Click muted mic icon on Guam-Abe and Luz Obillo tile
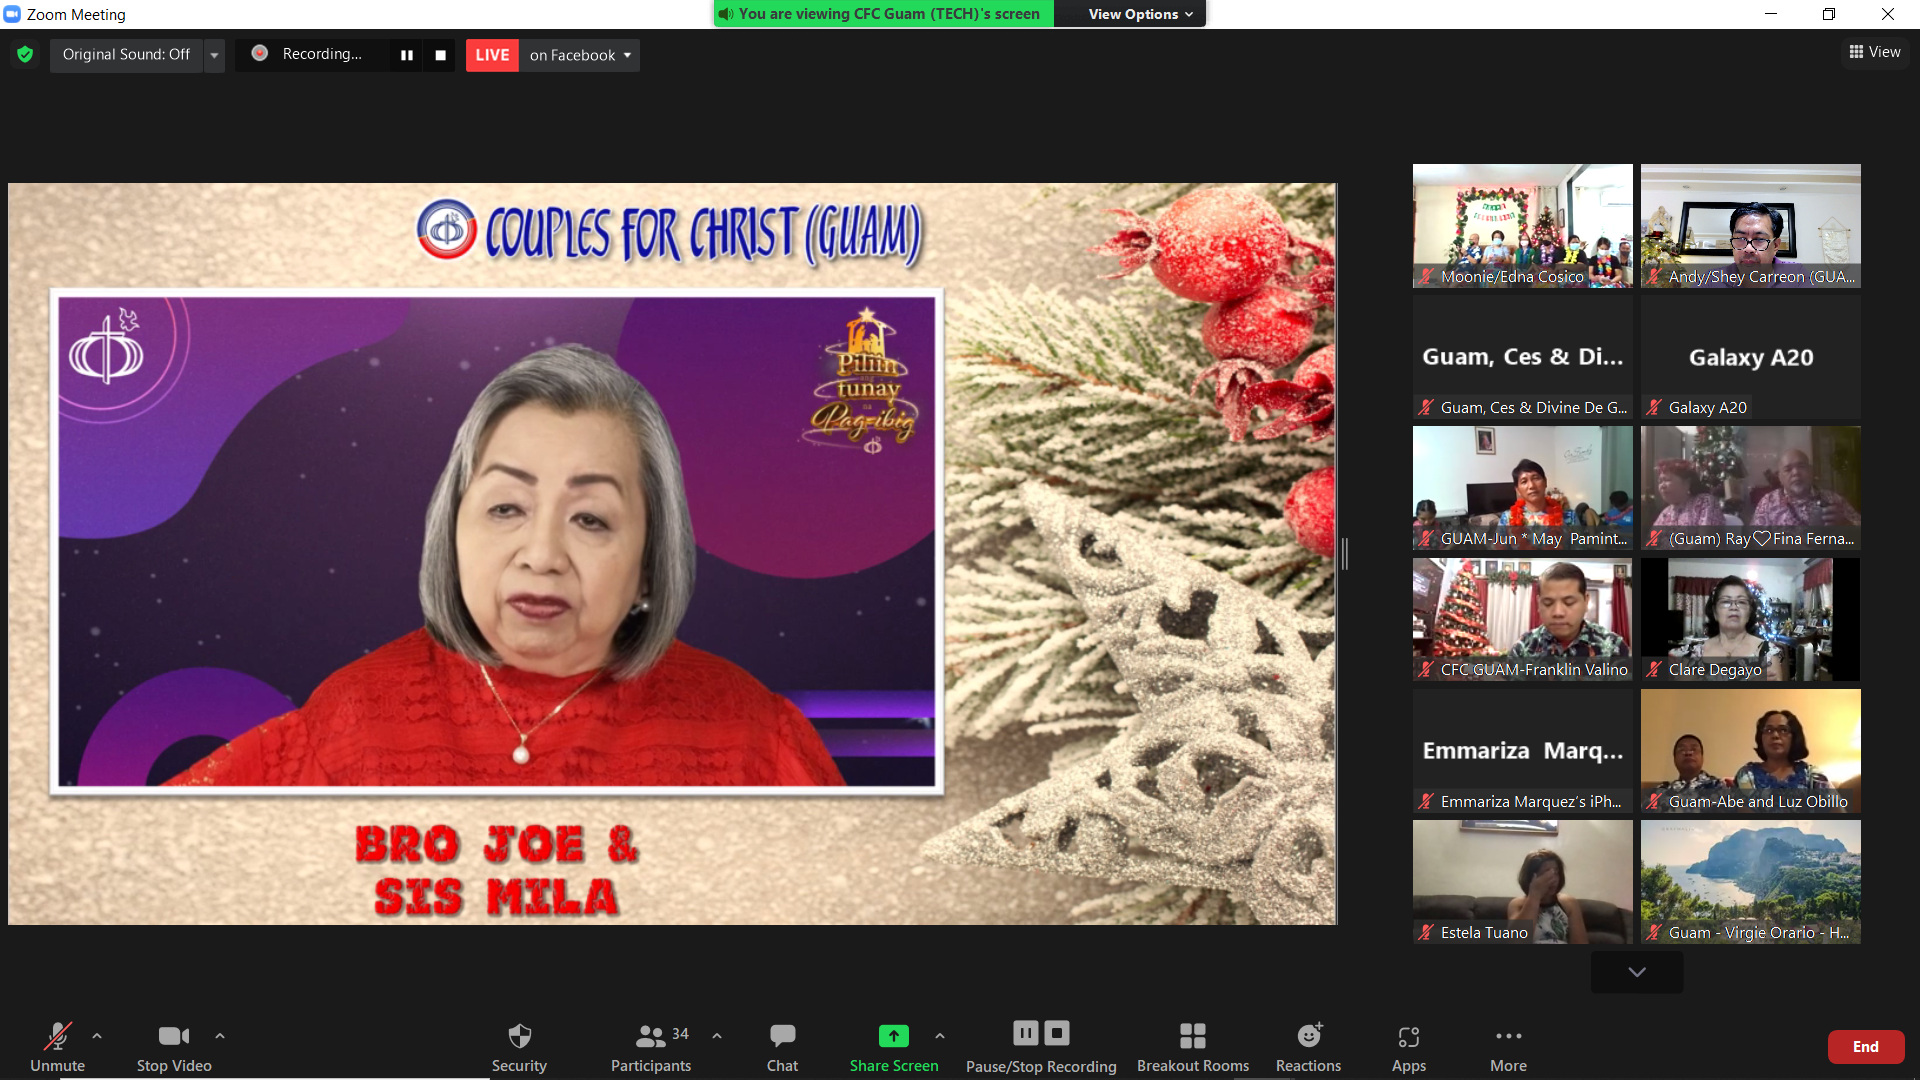This screenshot has height=1080, width=1920. tap(1654, 802)
